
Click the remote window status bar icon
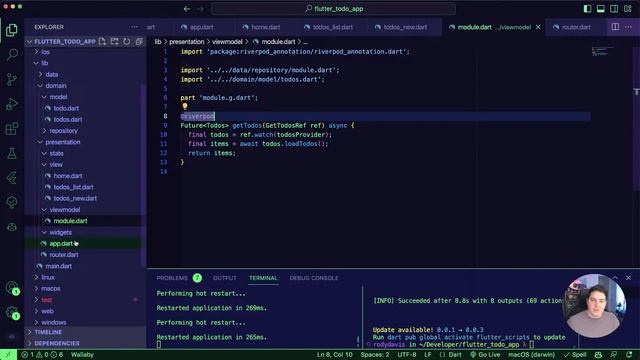[x=8, y=355]
